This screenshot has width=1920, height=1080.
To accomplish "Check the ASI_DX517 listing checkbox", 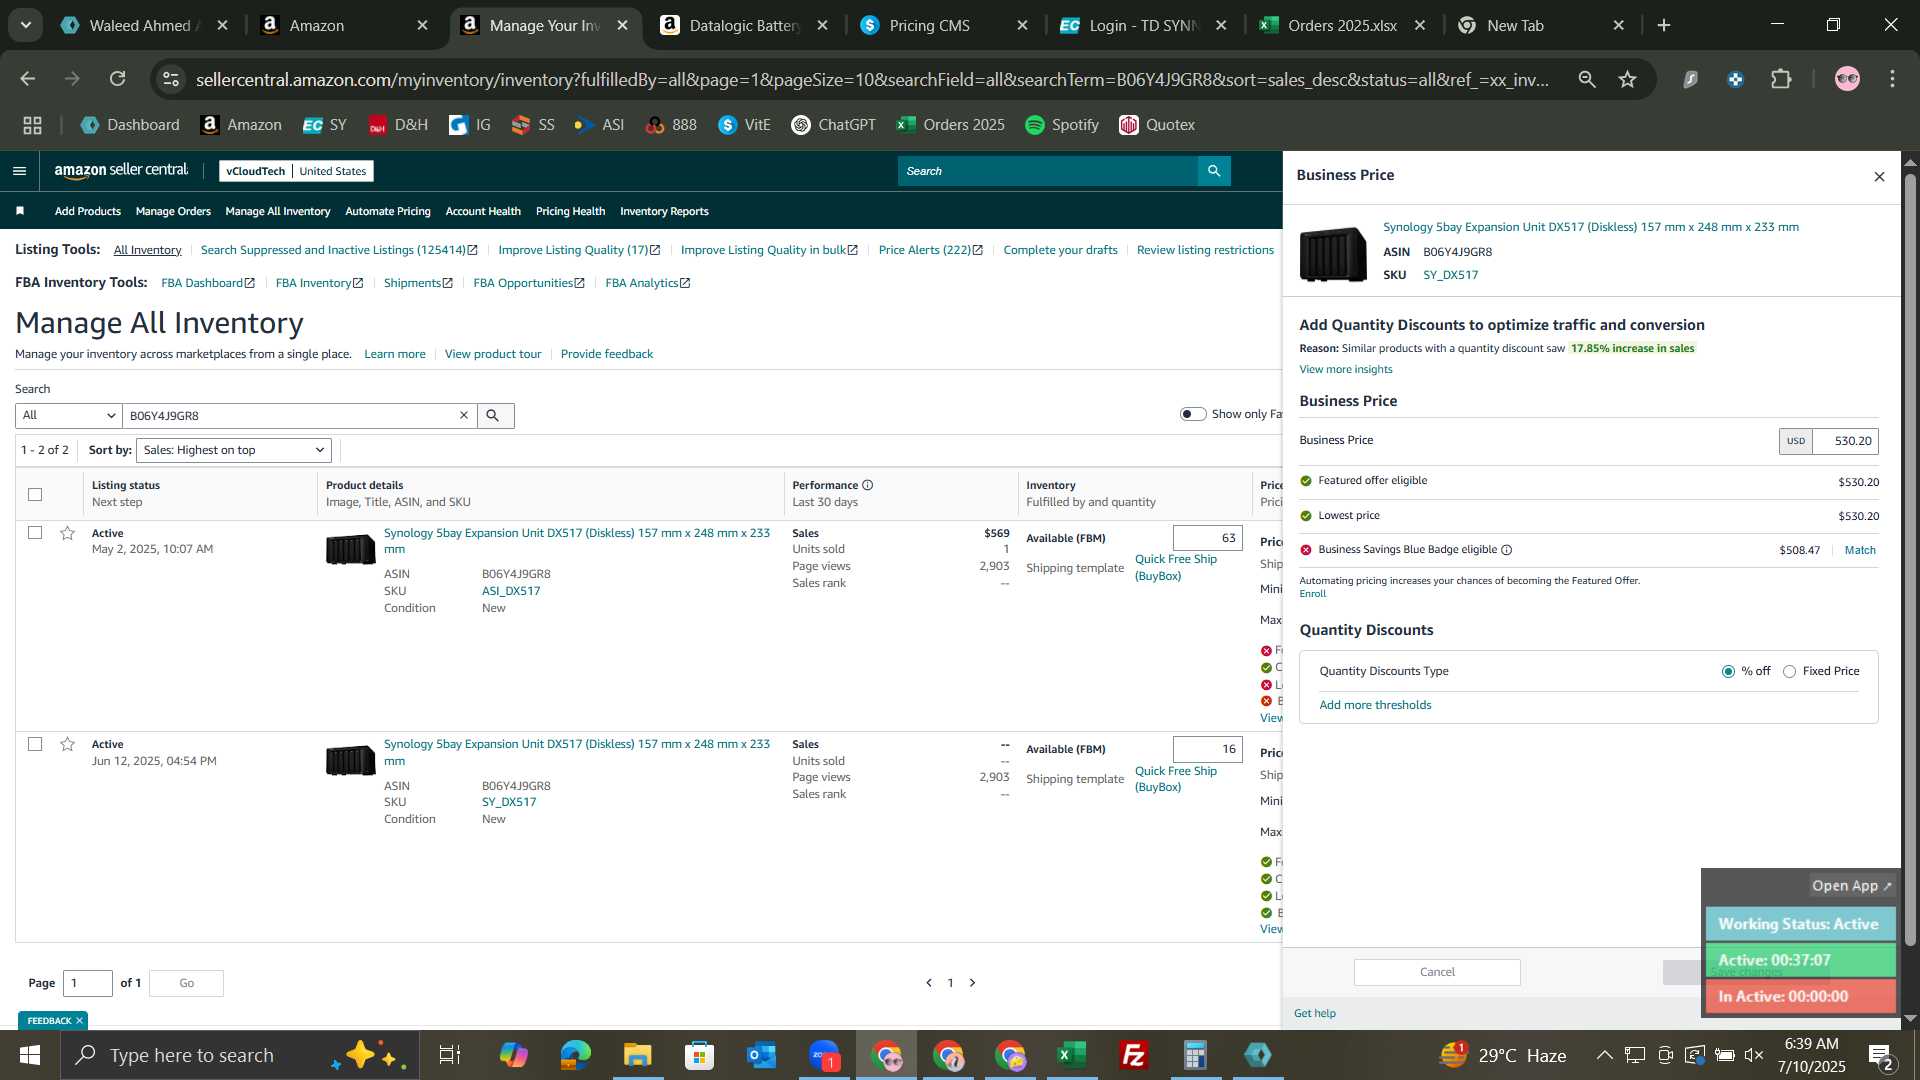I will tap(35, 533).
